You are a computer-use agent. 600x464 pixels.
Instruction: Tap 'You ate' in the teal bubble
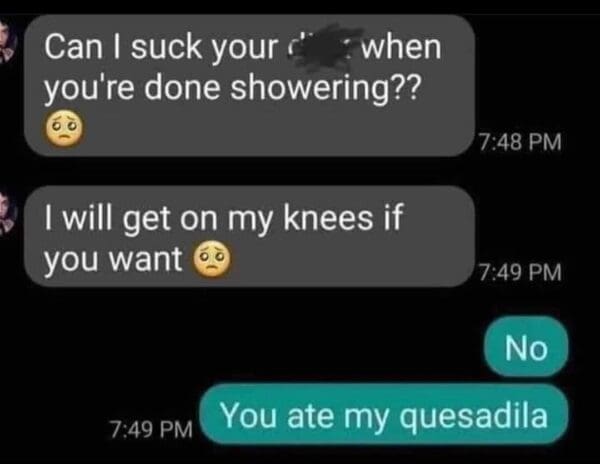(277, 416)
